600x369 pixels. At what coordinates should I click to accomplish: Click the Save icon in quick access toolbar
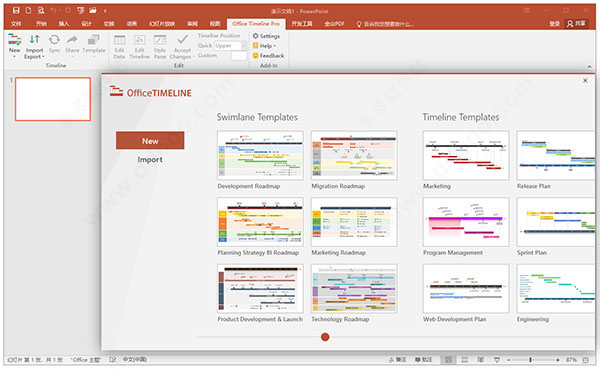click(x=16, y=11)
